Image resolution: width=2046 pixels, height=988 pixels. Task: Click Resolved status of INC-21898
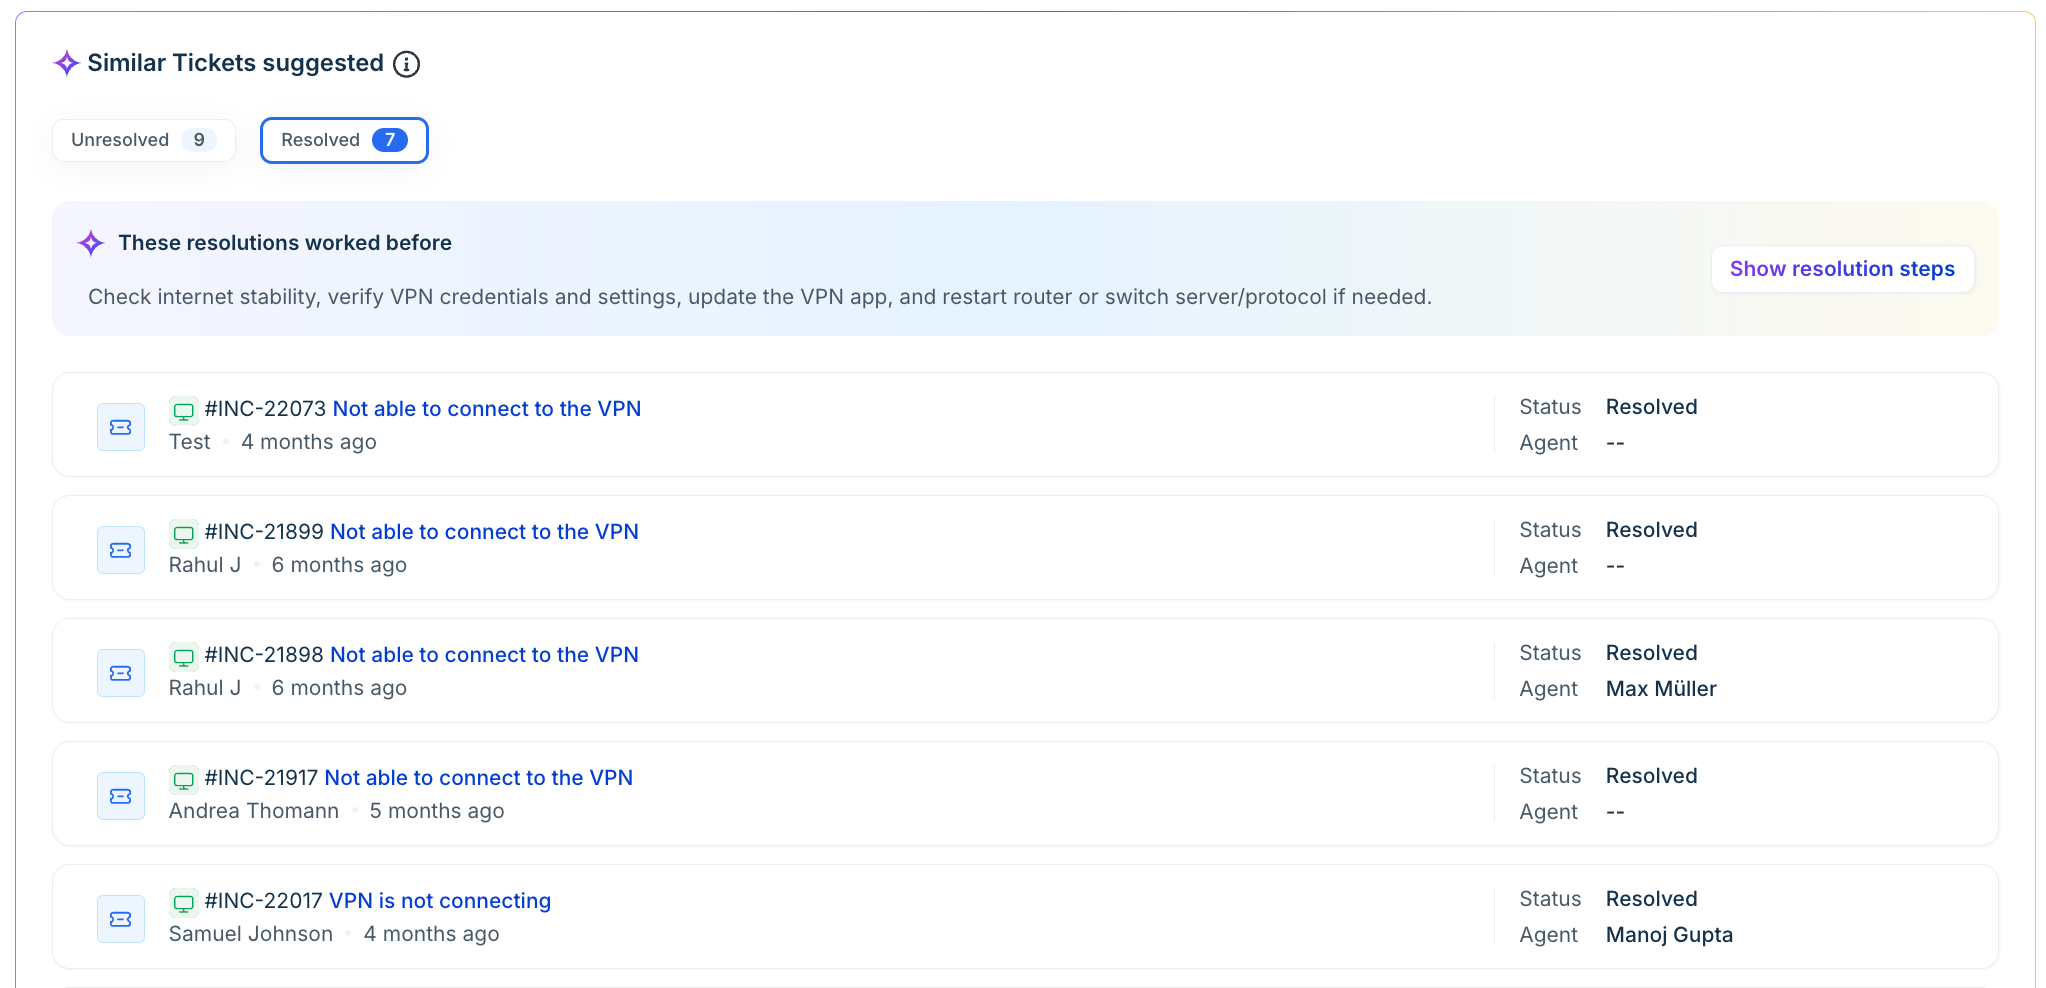[x=1652, y=653]
